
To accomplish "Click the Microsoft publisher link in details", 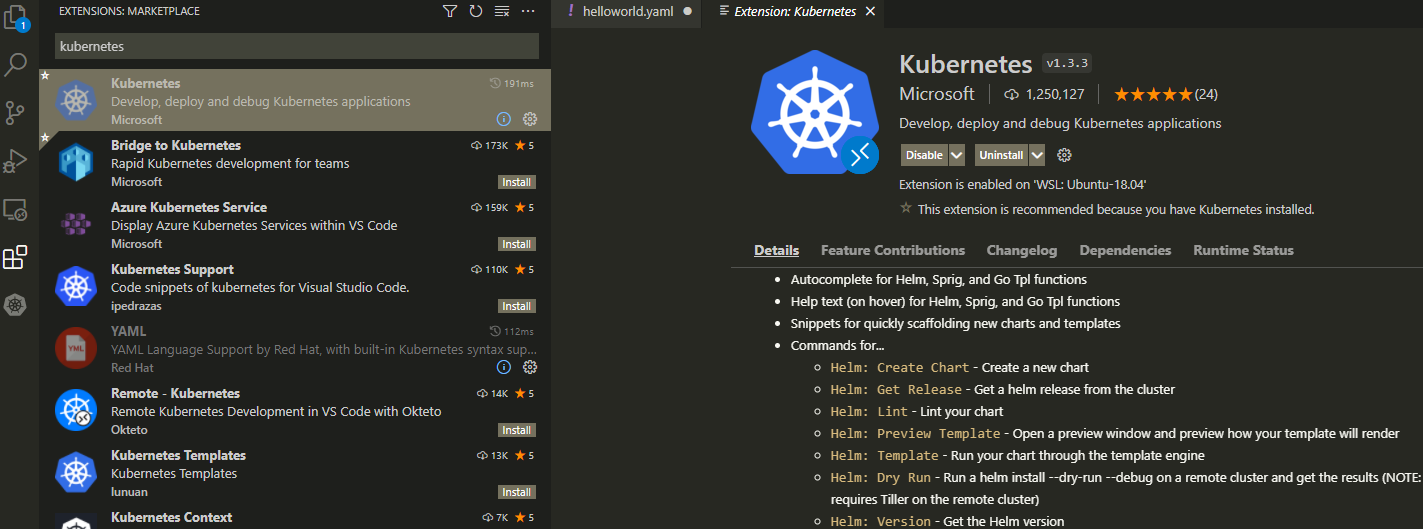I will [936, 94].
